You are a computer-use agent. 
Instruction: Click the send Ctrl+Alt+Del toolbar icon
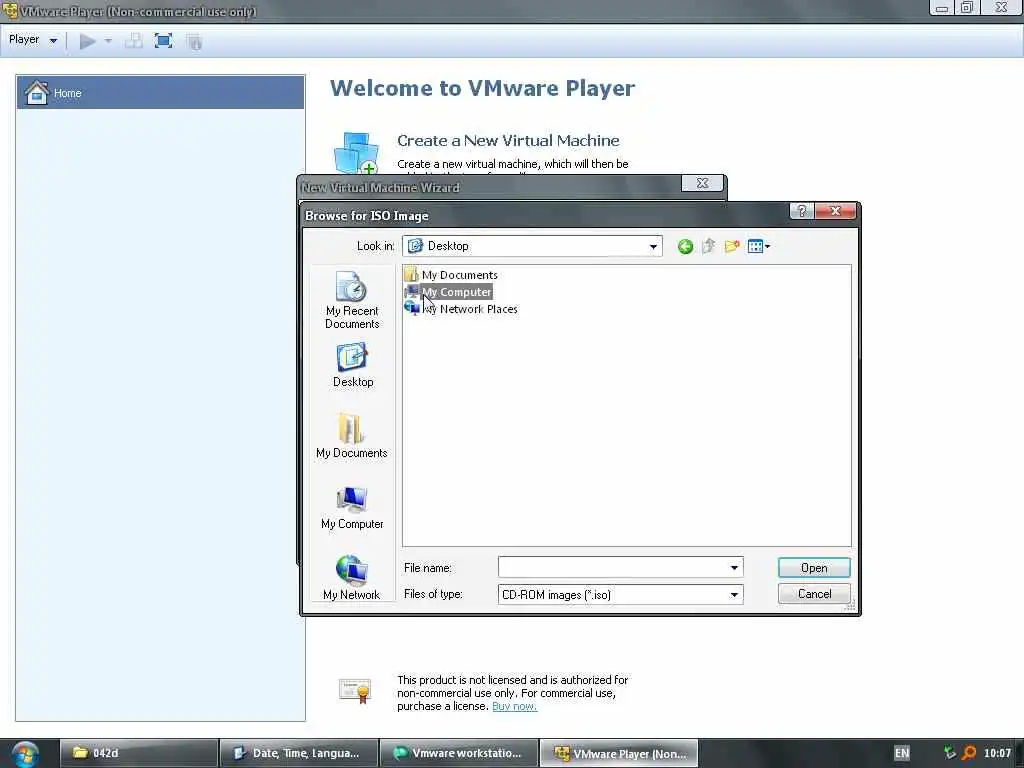(x=134, y=41)
